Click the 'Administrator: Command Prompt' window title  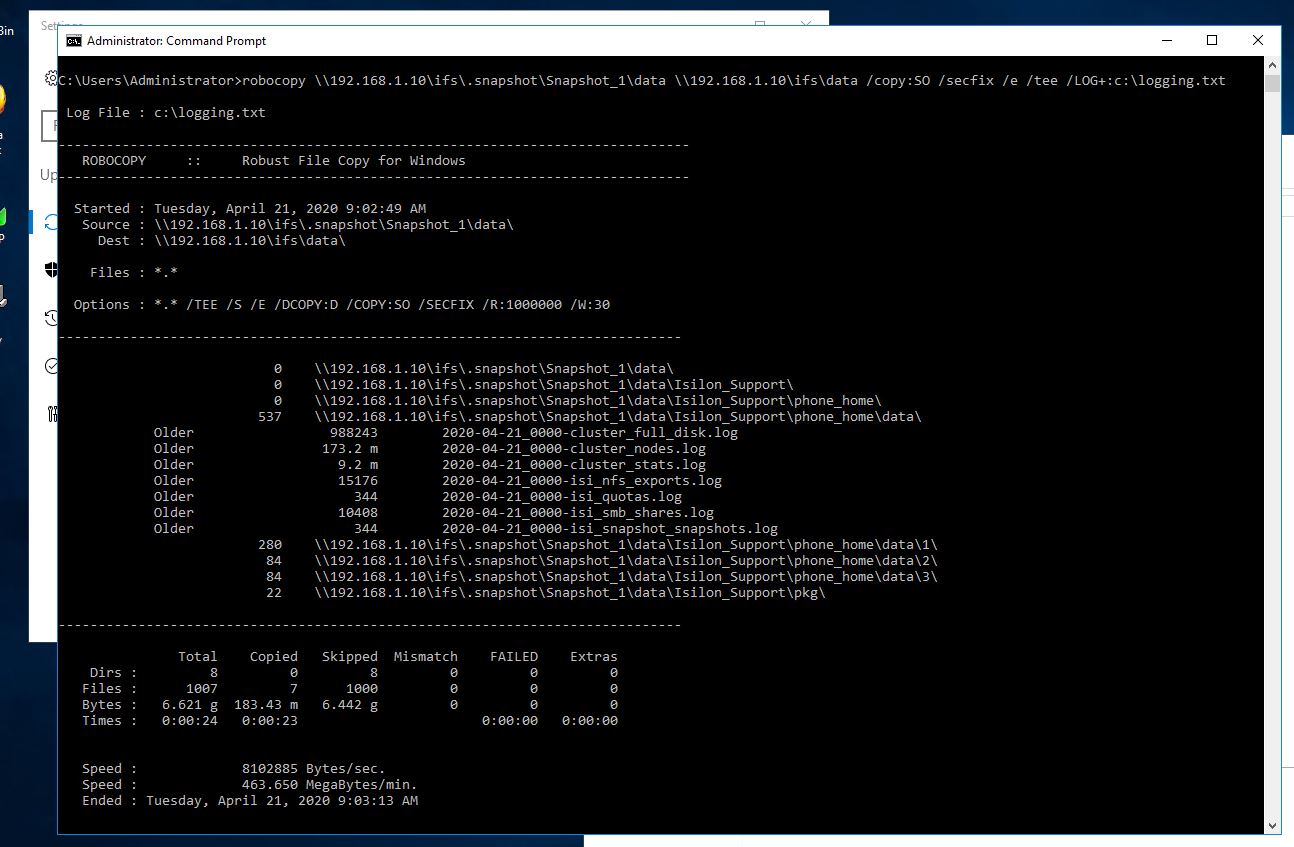[x=177, y=41]
